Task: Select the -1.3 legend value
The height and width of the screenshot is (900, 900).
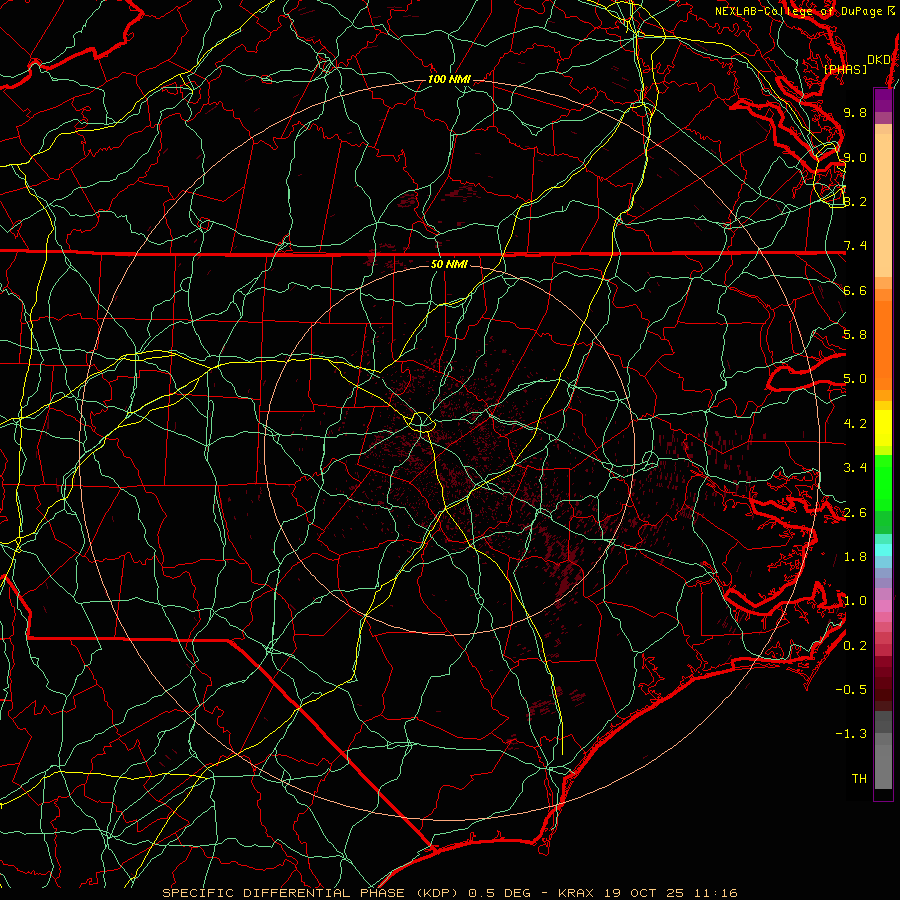Action: click(851, 734)
